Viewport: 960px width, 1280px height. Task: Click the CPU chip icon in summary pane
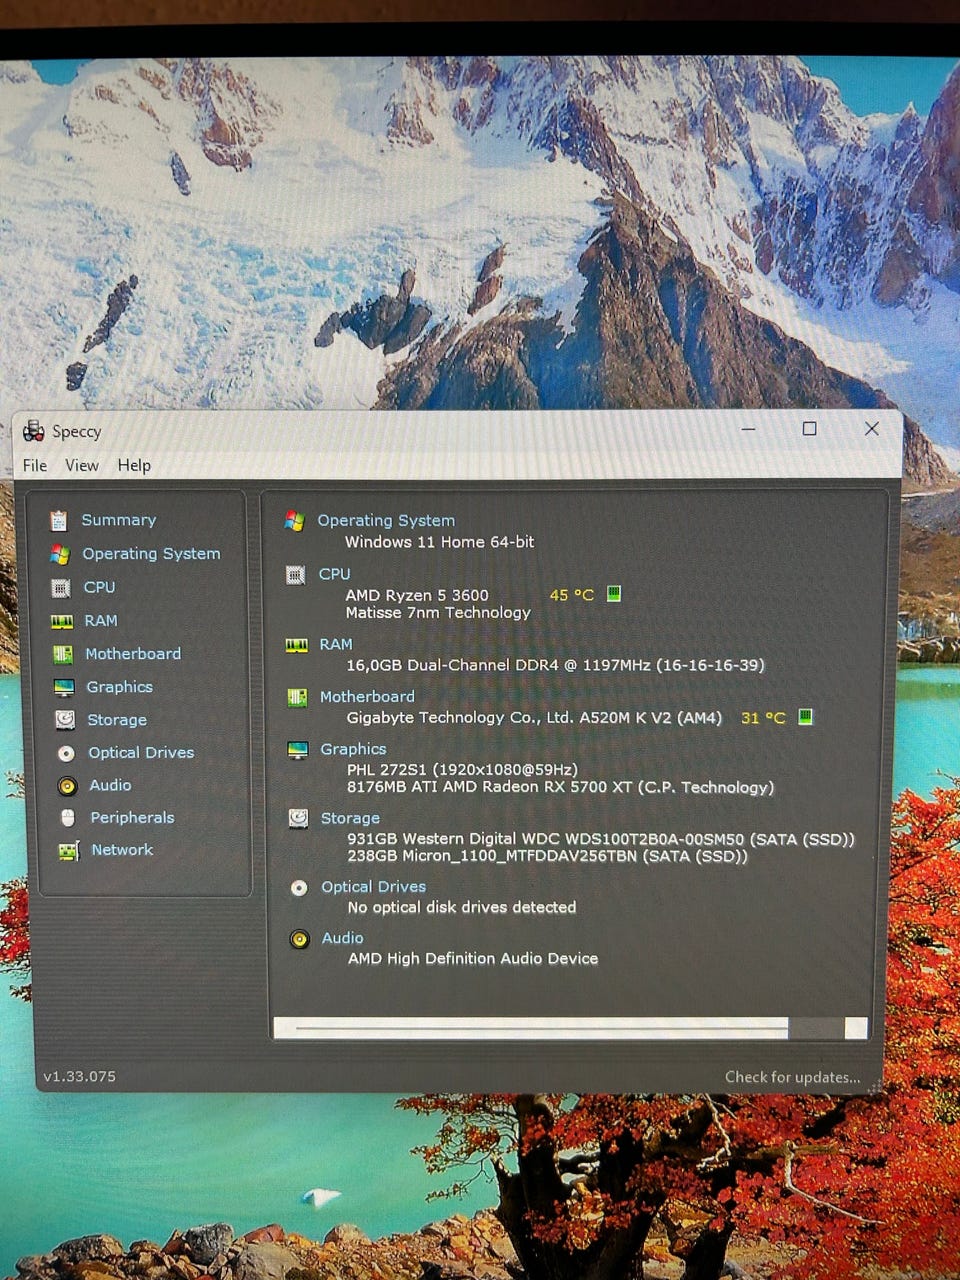pos(295,575)
